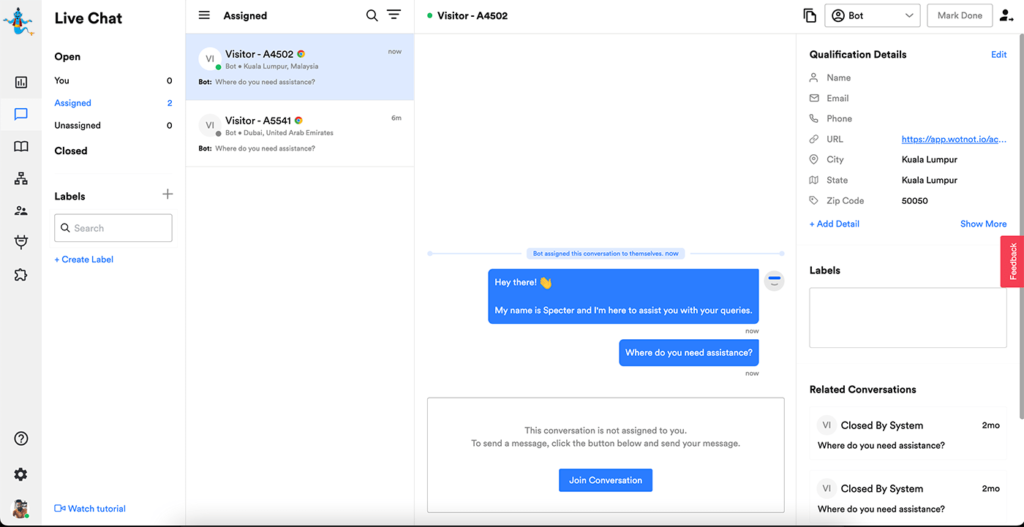
Task: Click the integrations plug sidebar icon
Action: (21, 242)
